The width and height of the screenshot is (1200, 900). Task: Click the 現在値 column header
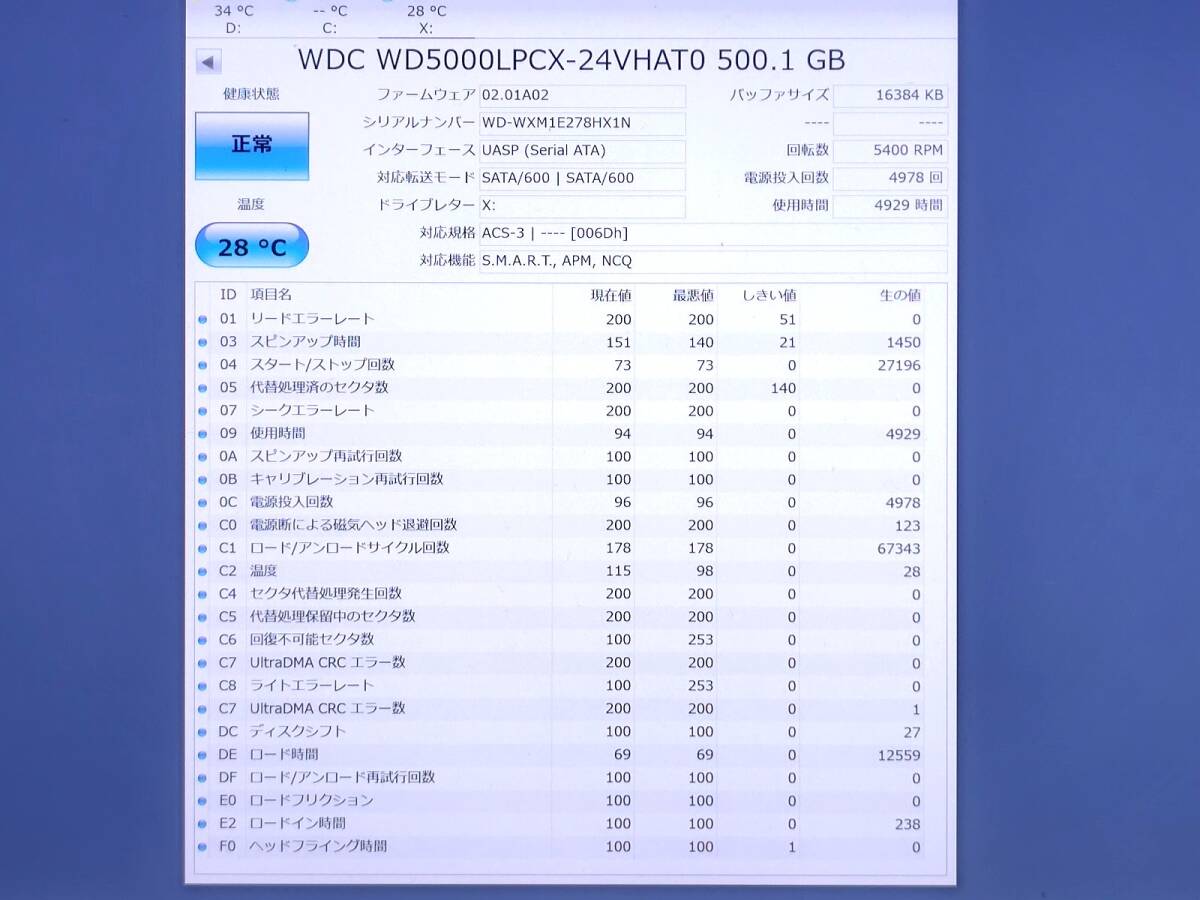[611, 296]
